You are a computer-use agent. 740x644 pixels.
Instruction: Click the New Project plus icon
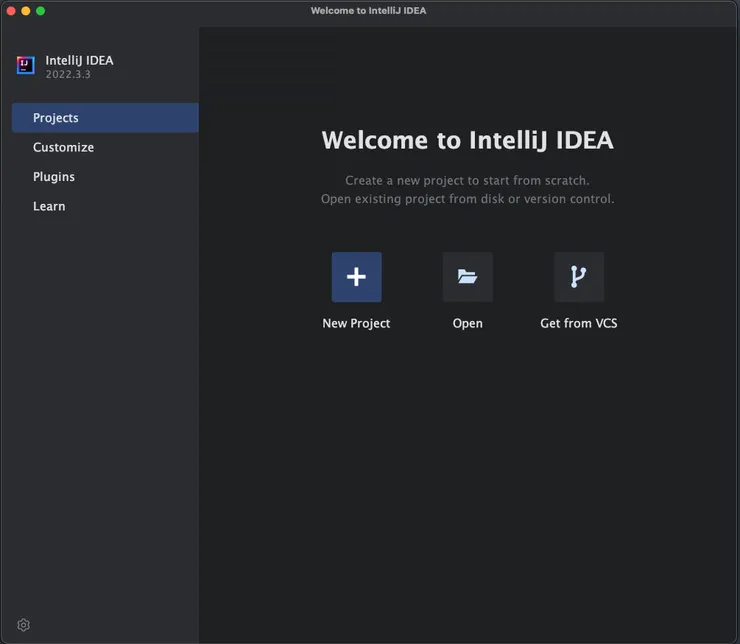[356, 277]
